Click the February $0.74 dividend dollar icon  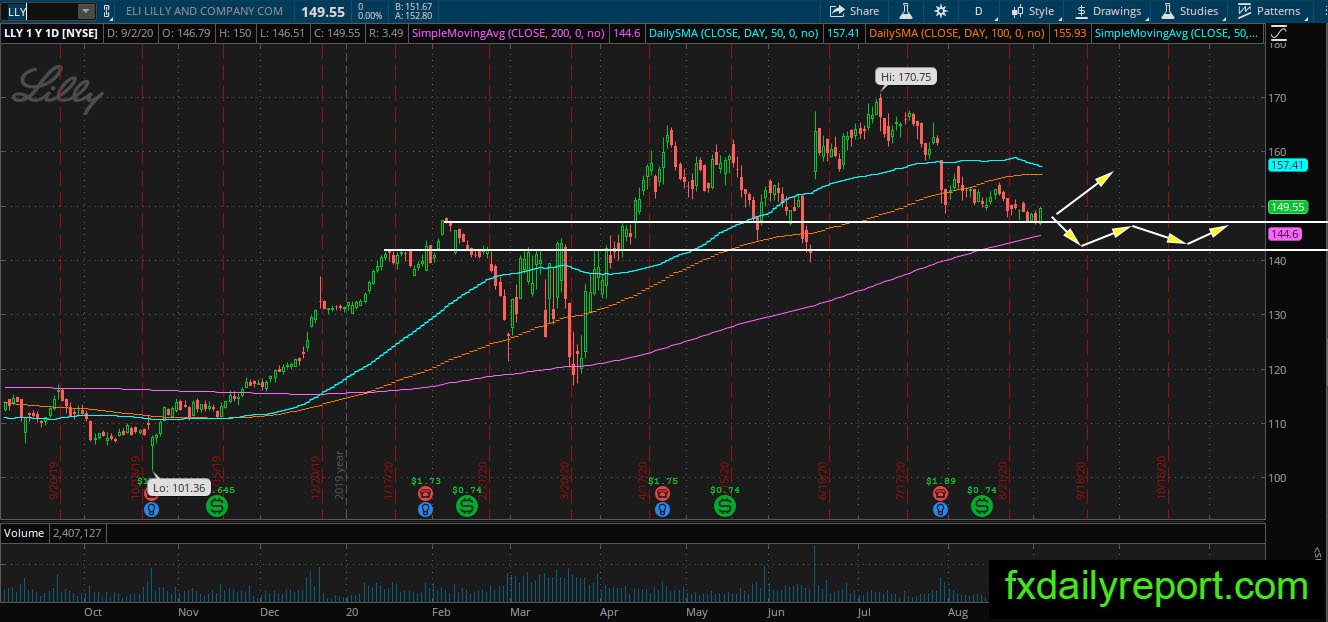point(467,507)
